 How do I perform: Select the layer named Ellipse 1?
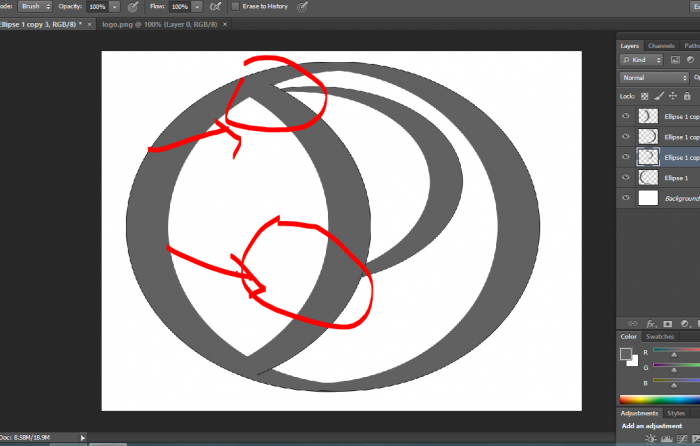[676, 178]
